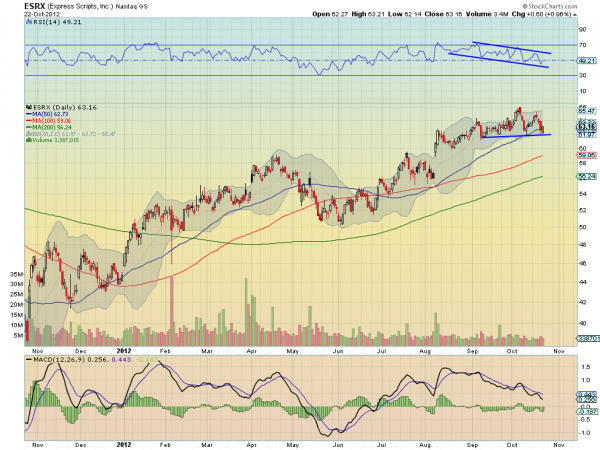600x450 pixels.
Task: Click the 1.5 MACD axis label
Action: tap(585, 367)
